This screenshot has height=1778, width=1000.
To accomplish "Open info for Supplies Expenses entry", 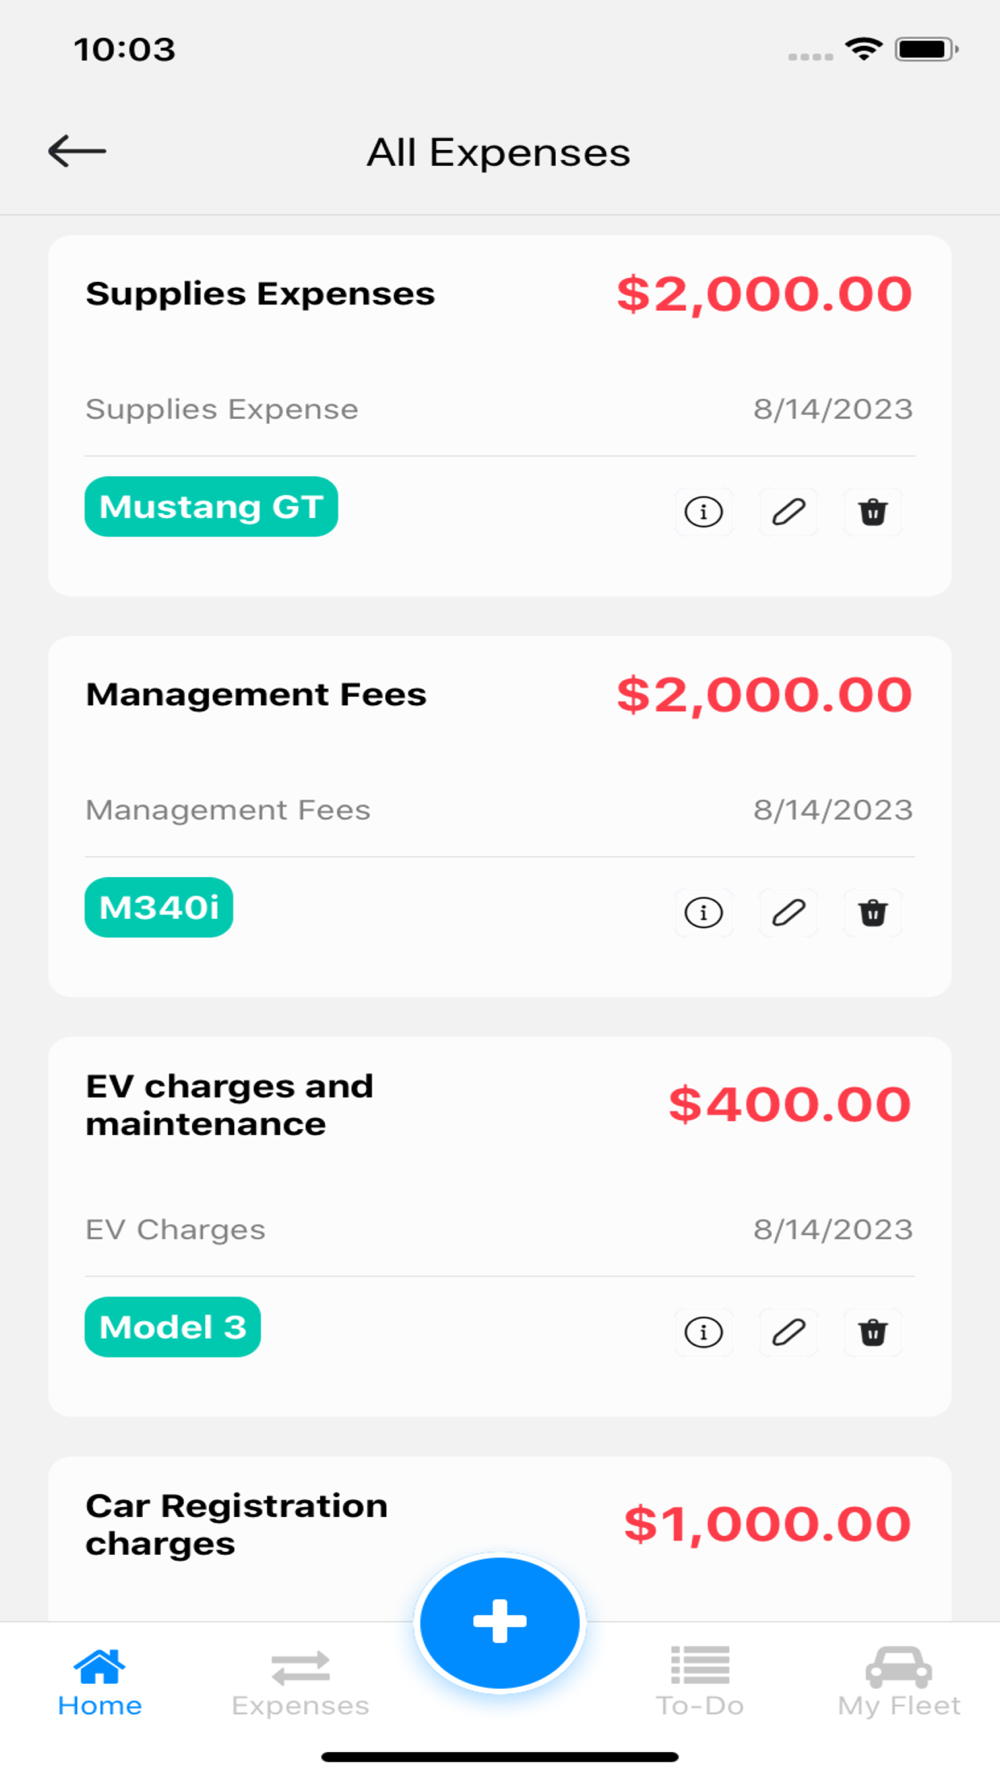I will [704, 512].
